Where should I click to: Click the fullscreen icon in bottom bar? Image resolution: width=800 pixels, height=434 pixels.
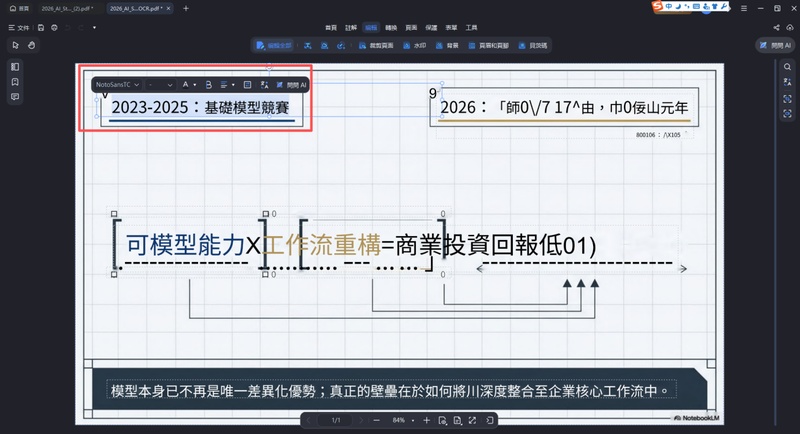[x=472, y=420]
